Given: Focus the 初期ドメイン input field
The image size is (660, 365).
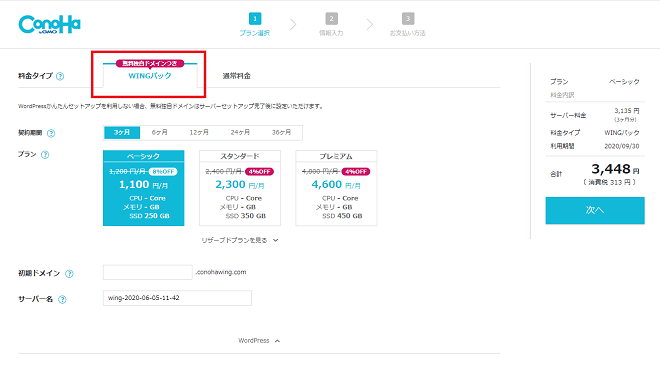Looking at the screenshot, I should (x=148, y=272).
